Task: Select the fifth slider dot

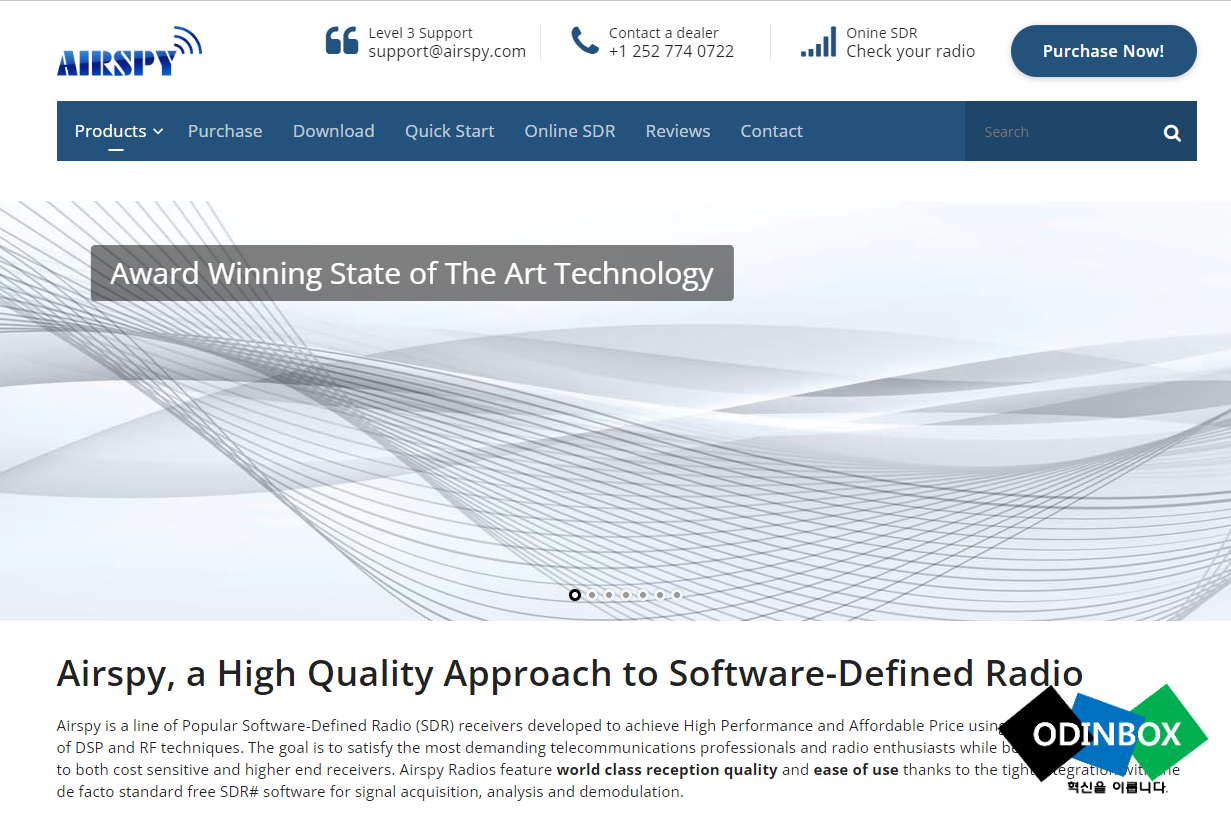Action: [x=643, y=595]
